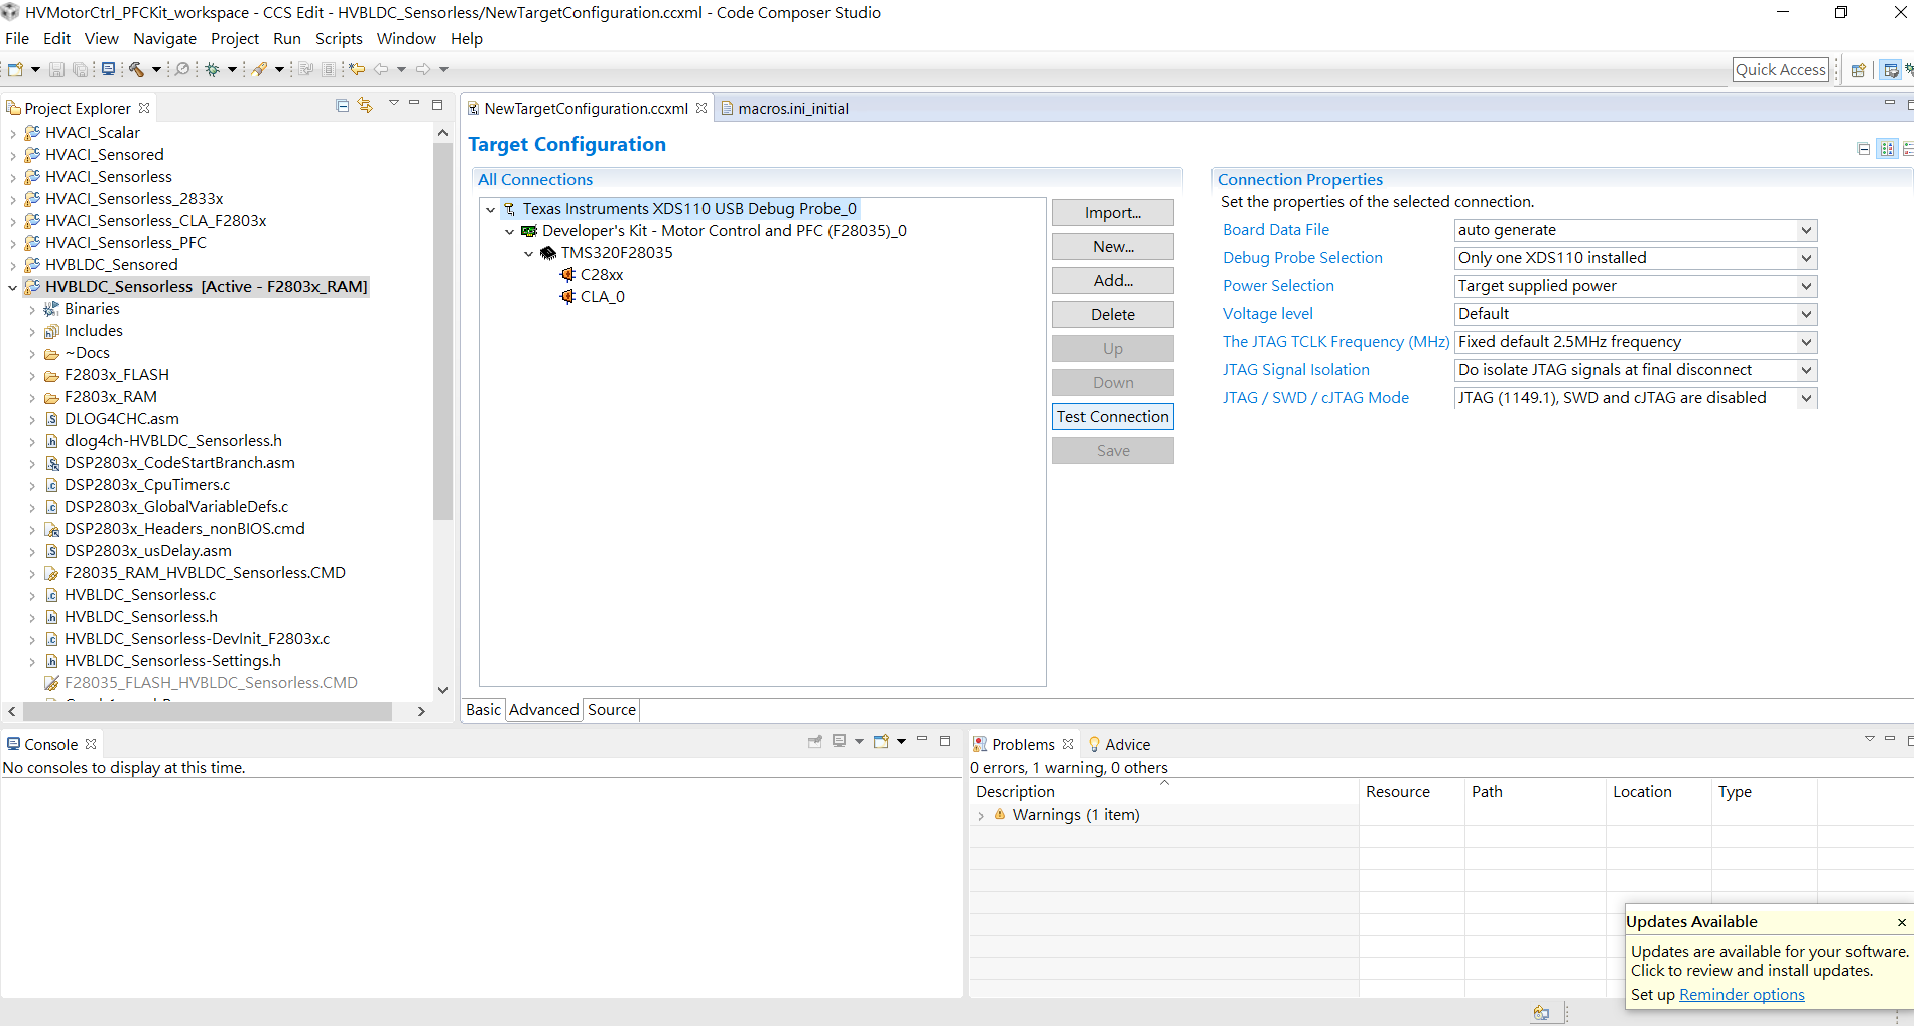The image size is (1914, 1026).
Task: Open the Voltage level dropdown
Action: [1806, 314]
